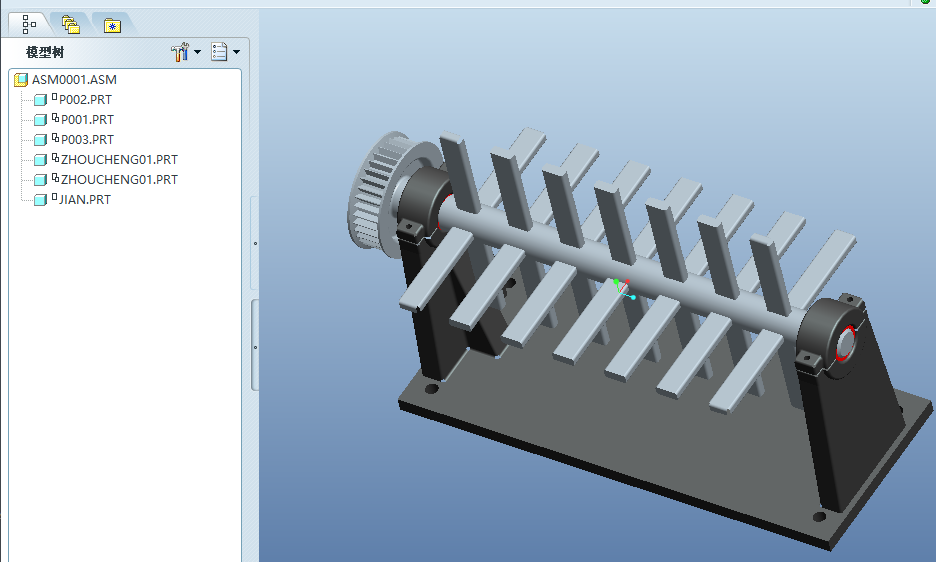
Task: Click the part icon beside P003.PRT
Action: [40, 140]
